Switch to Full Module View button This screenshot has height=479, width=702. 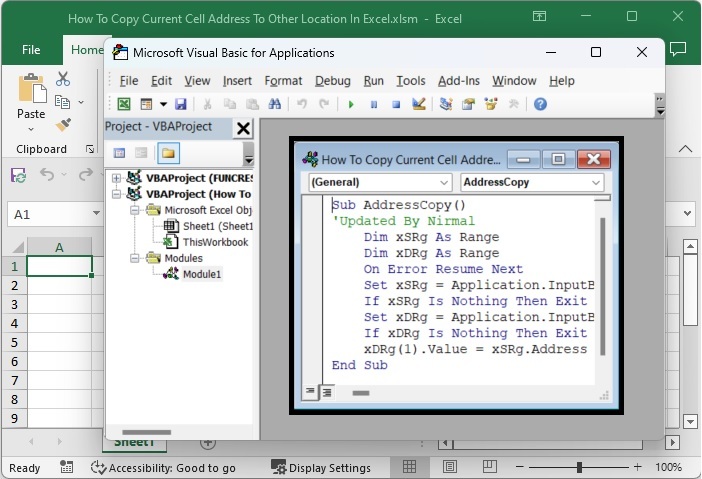pos(327,393)
